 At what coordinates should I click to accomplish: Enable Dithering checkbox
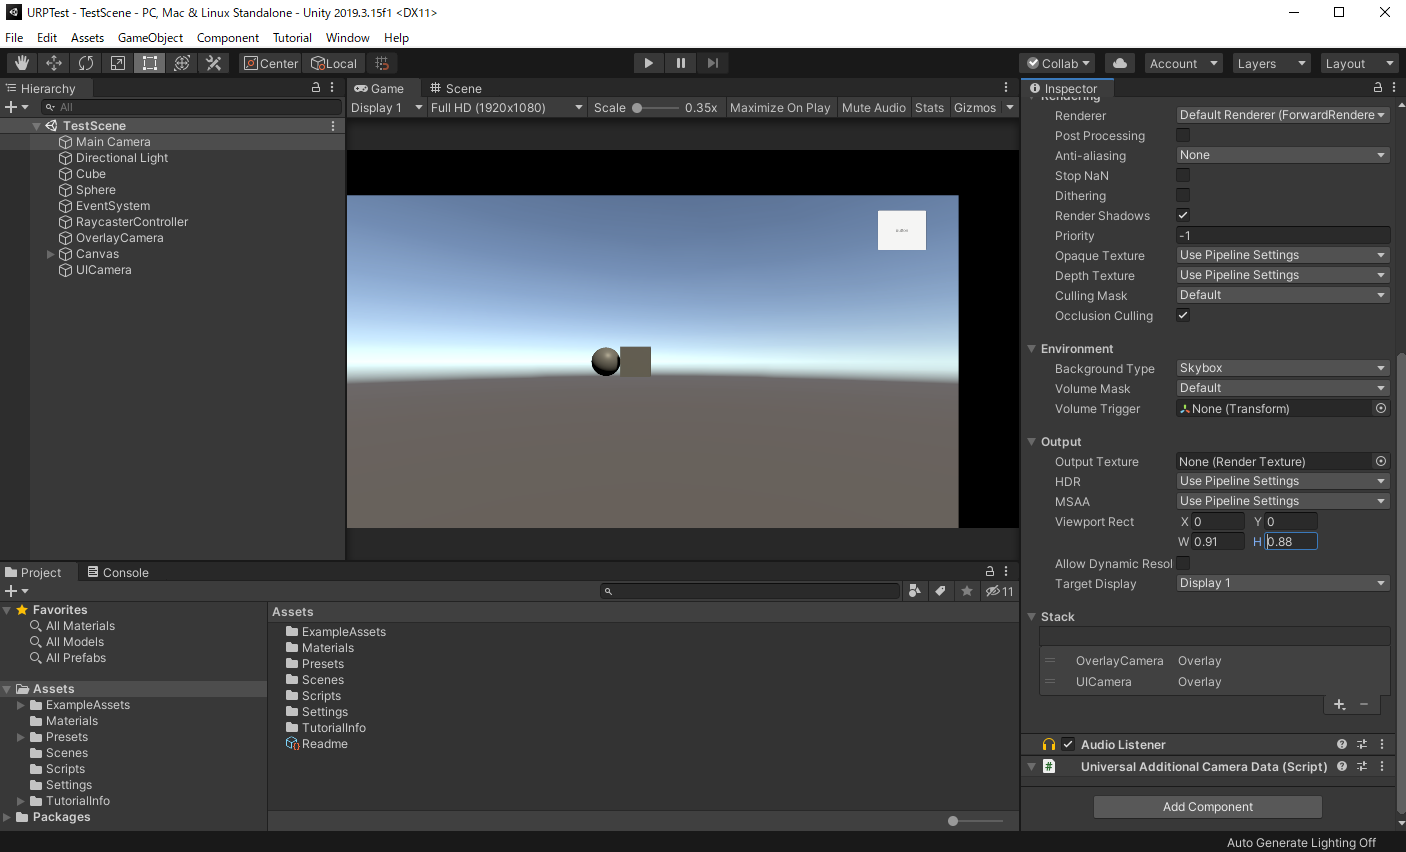point(1183,195)
